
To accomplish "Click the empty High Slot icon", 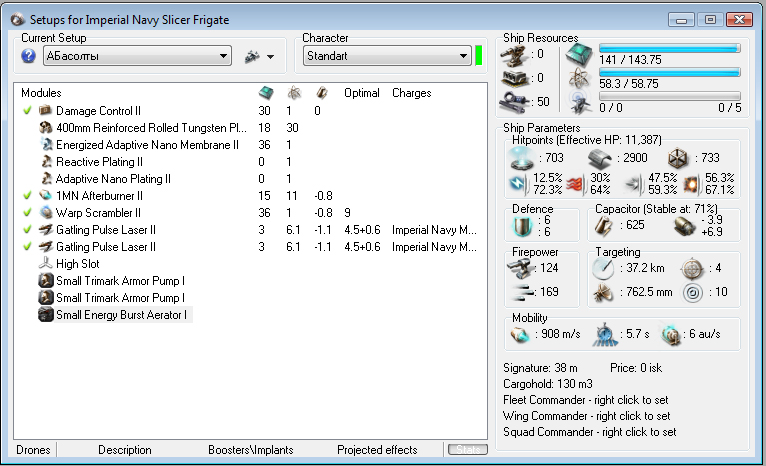I will (x=45, y=264).
